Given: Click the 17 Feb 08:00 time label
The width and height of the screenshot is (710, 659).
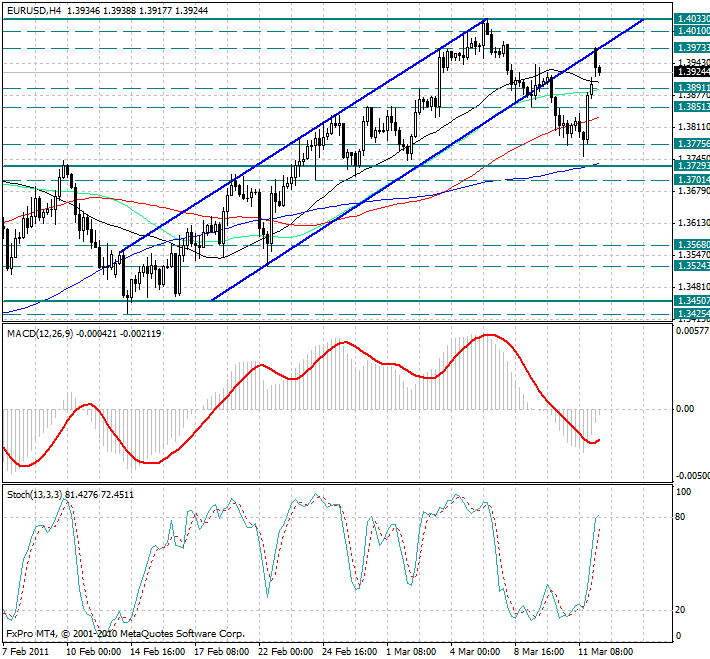Looking at the screenshot, I should click(222, 652).
